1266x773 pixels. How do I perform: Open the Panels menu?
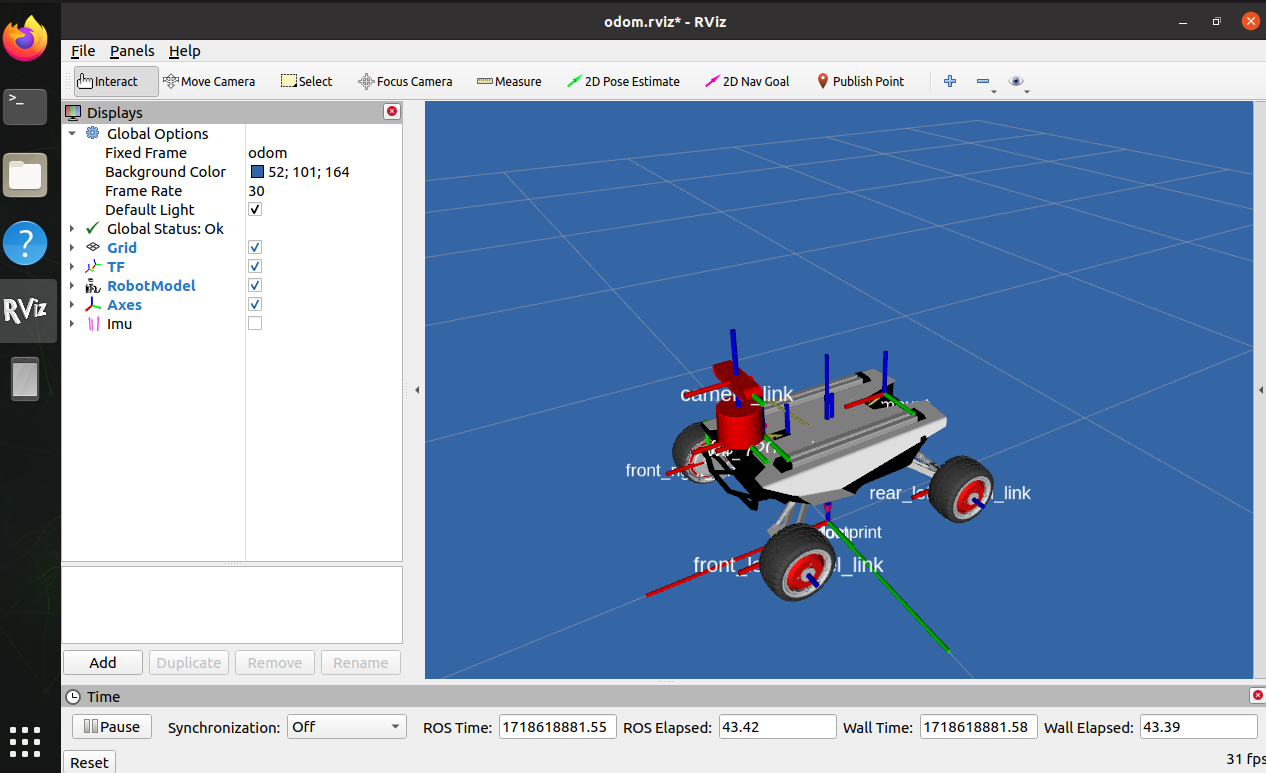(x=132, y=51)
